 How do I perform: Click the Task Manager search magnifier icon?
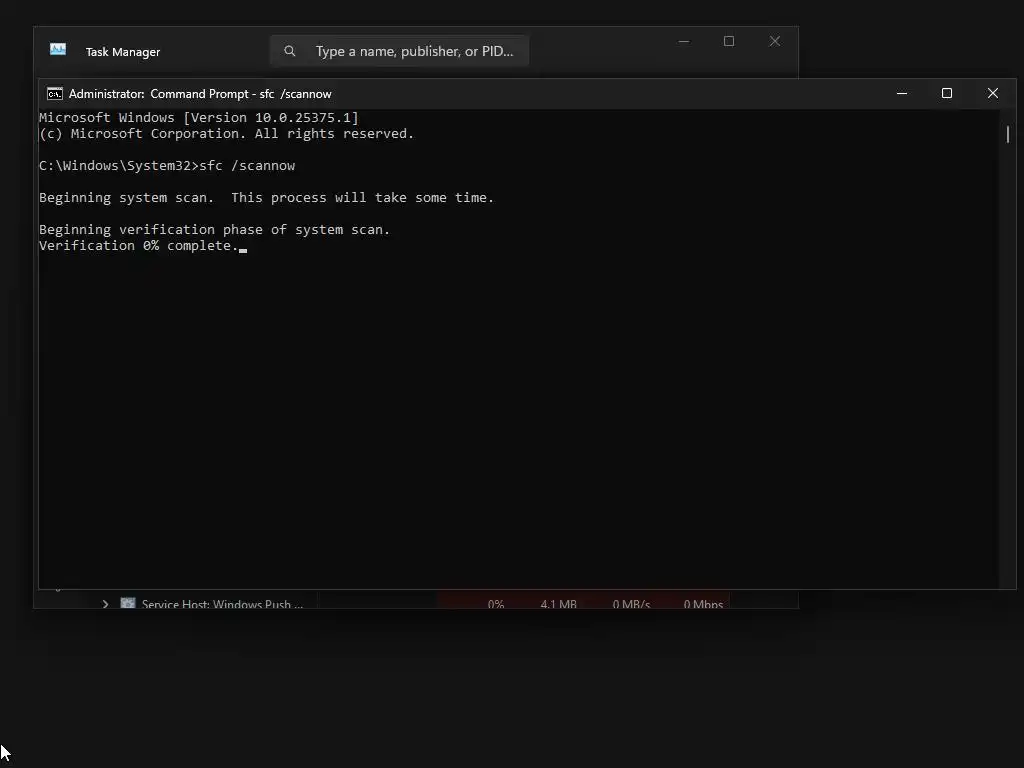point(289,51)
